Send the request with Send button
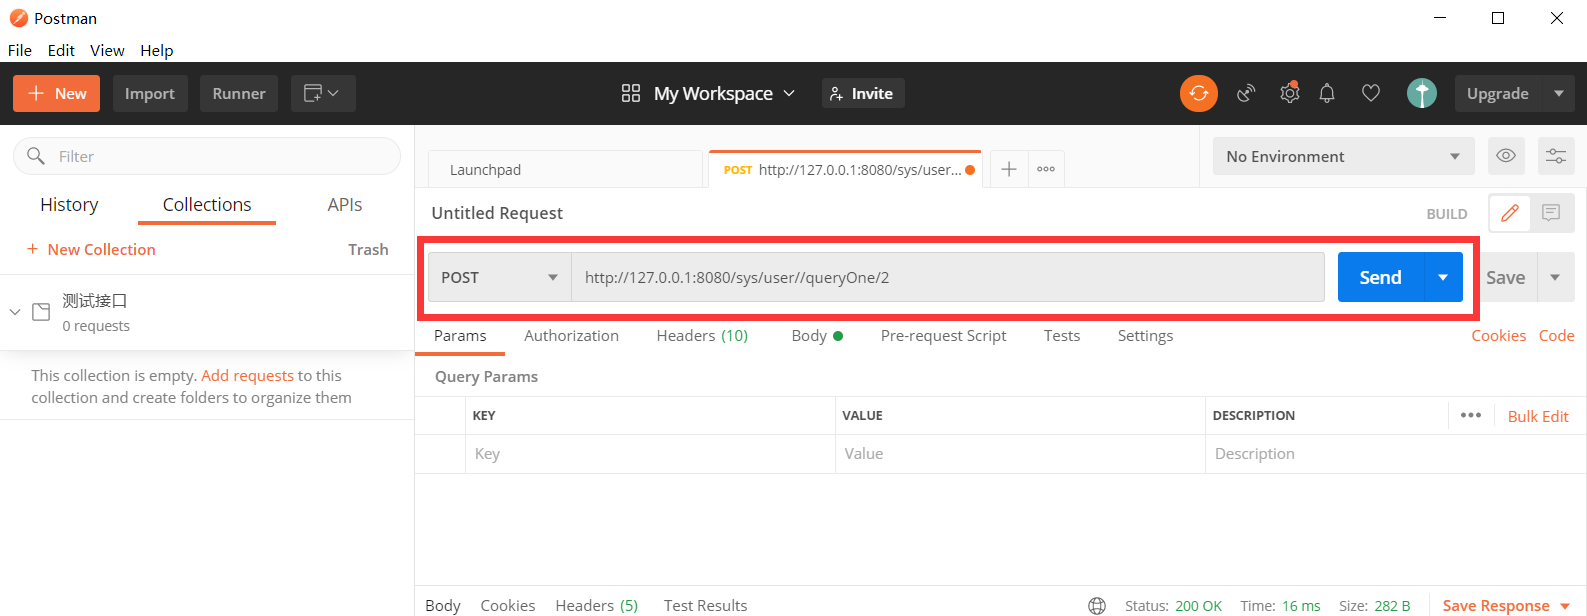1587x616 pixels. [x=1380, y=277]
